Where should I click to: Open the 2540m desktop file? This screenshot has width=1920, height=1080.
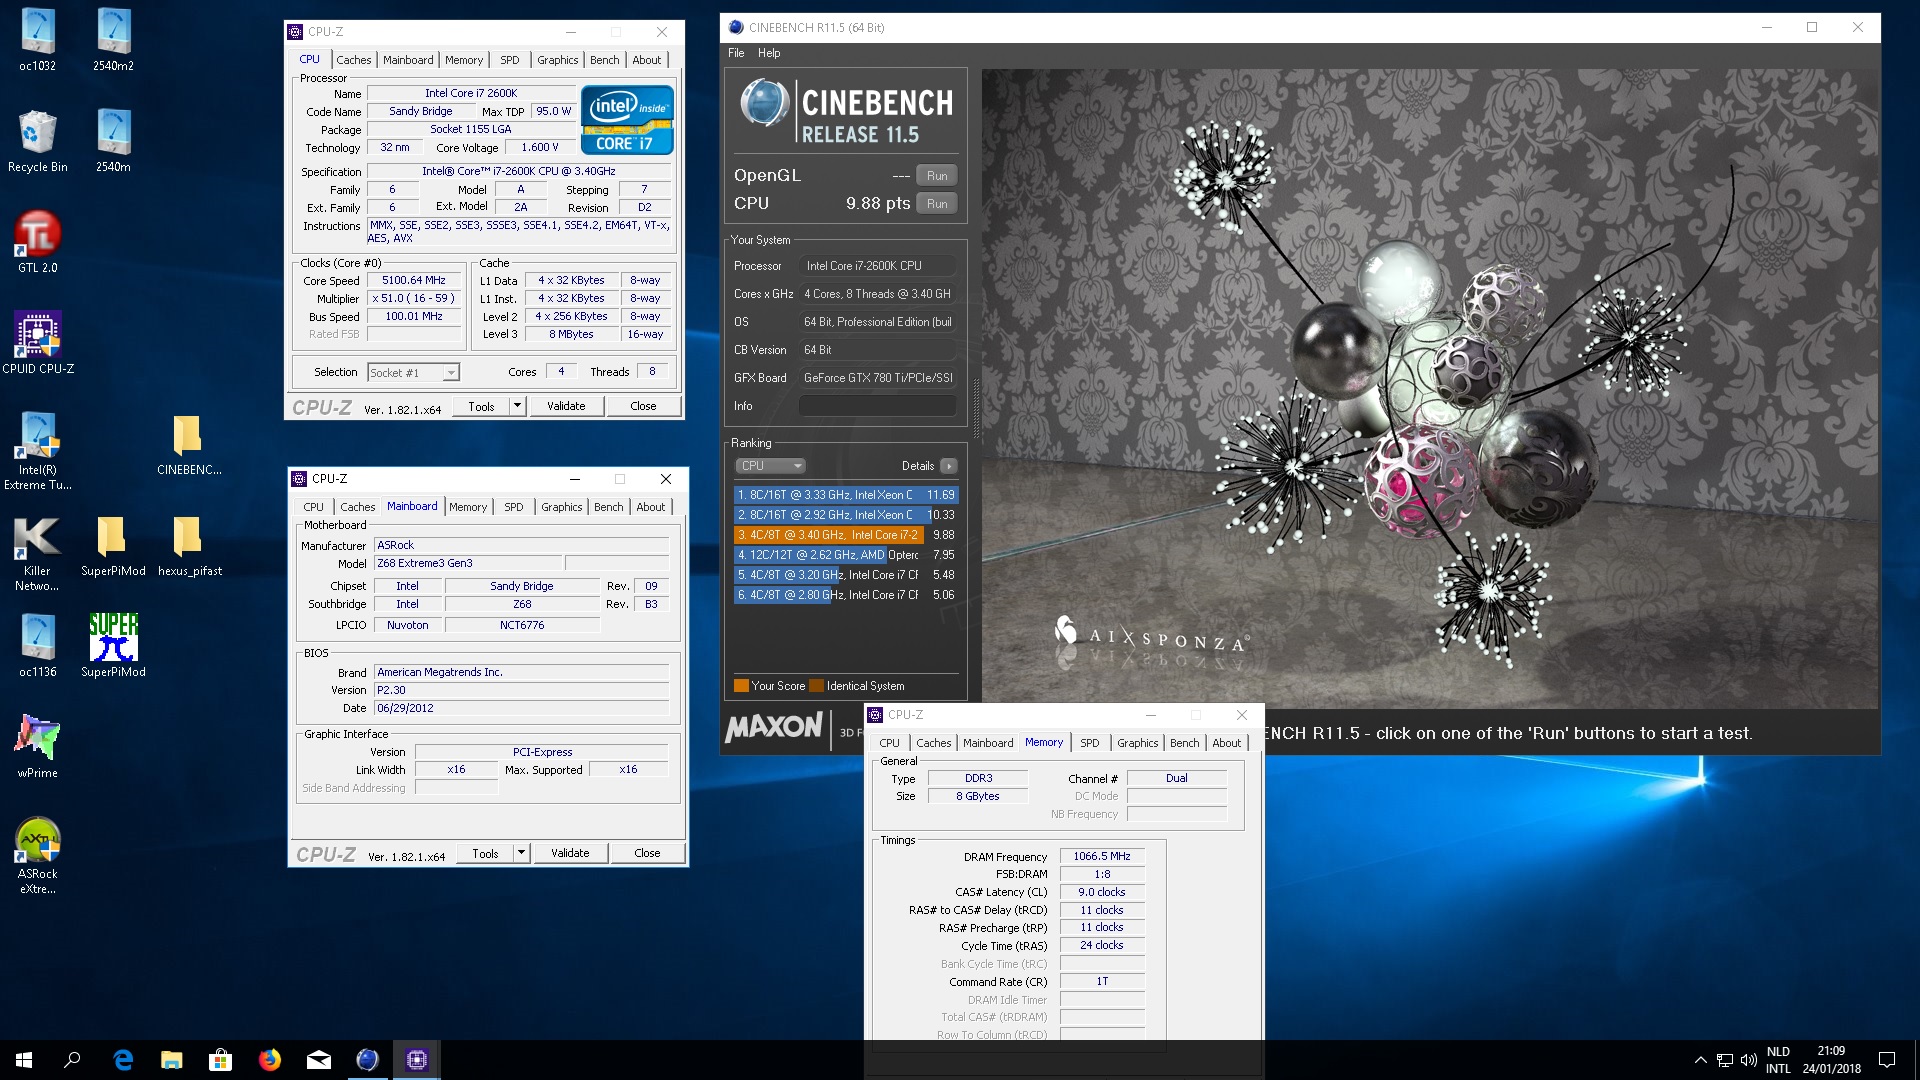[113, 141]
